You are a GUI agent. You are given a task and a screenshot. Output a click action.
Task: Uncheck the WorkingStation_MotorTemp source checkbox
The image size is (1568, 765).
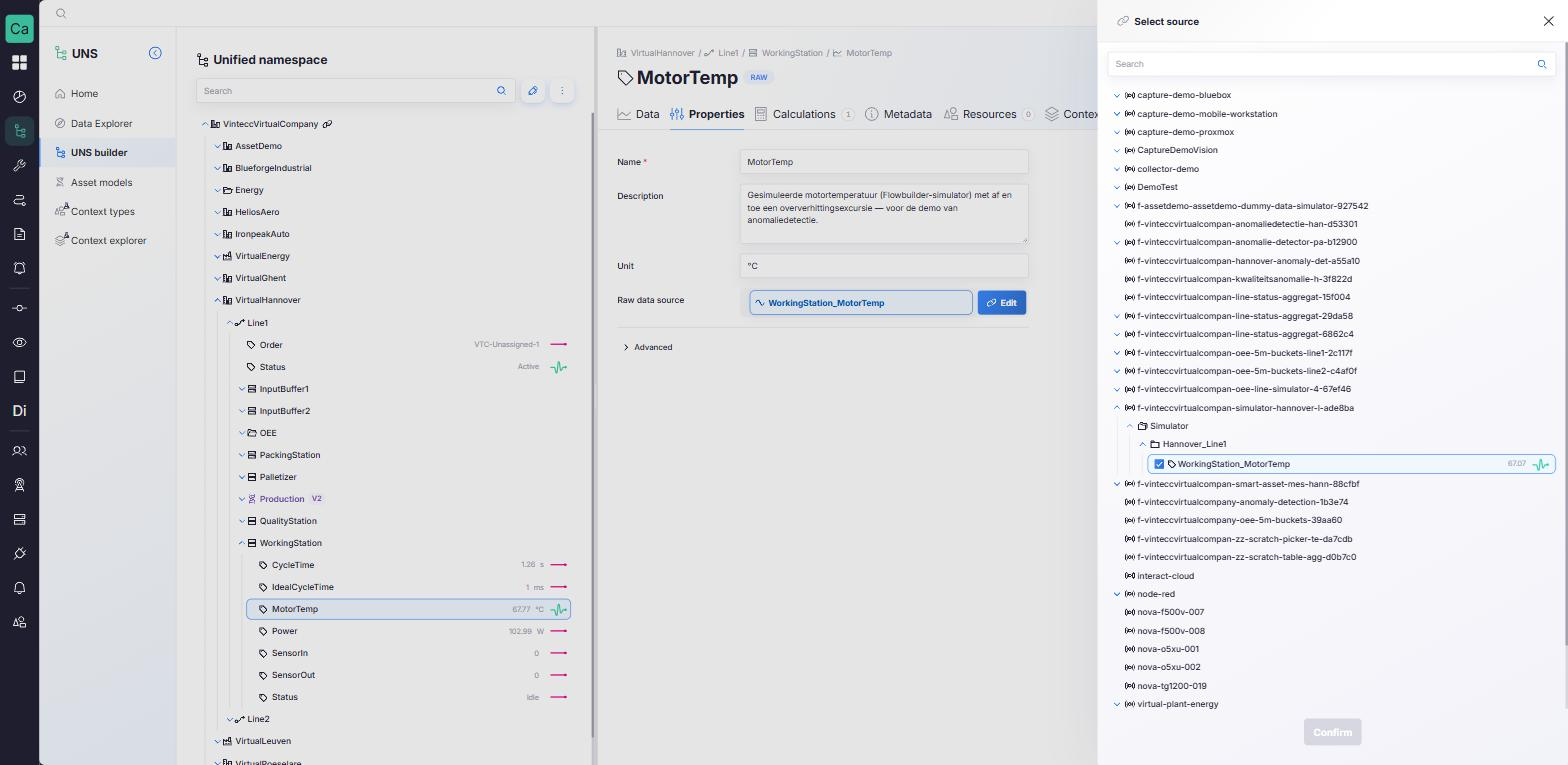(x=1159, y=464)
